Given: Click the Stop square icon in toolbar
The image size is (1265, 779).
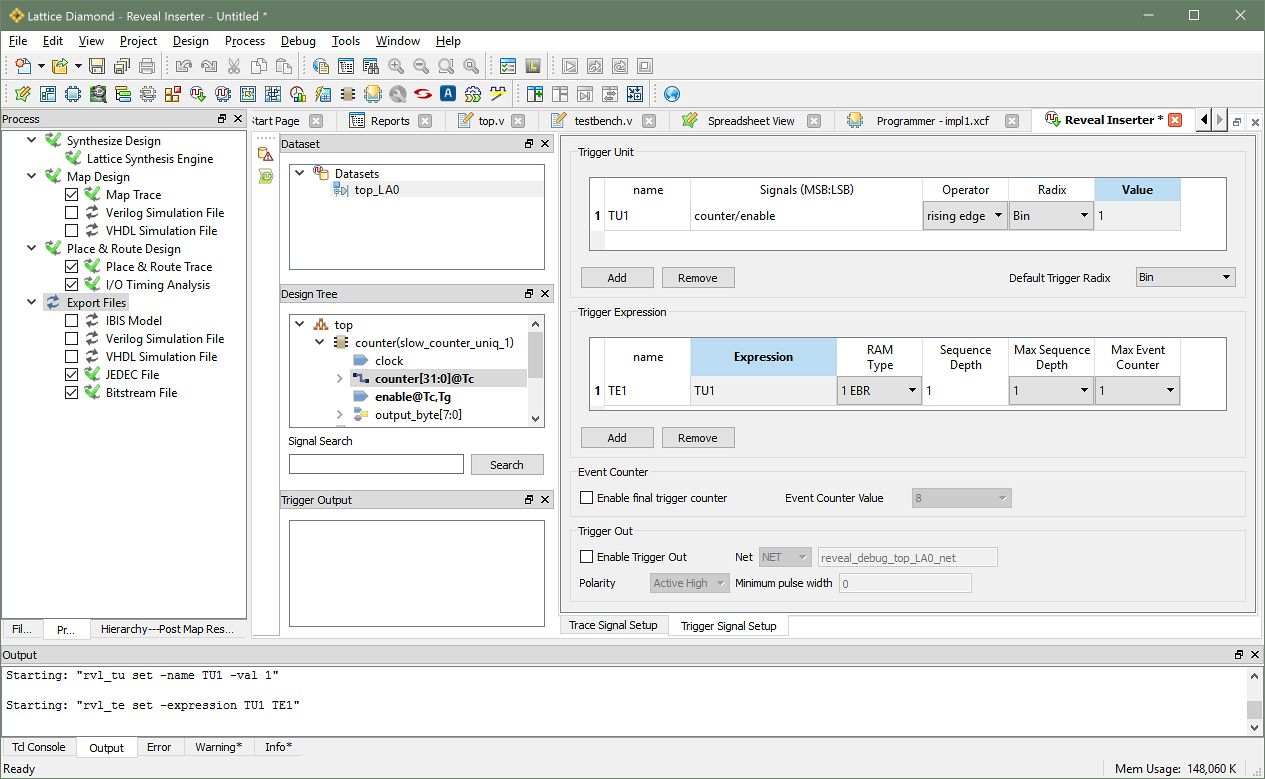Looking at the screenshot, I should coord(645,66).
